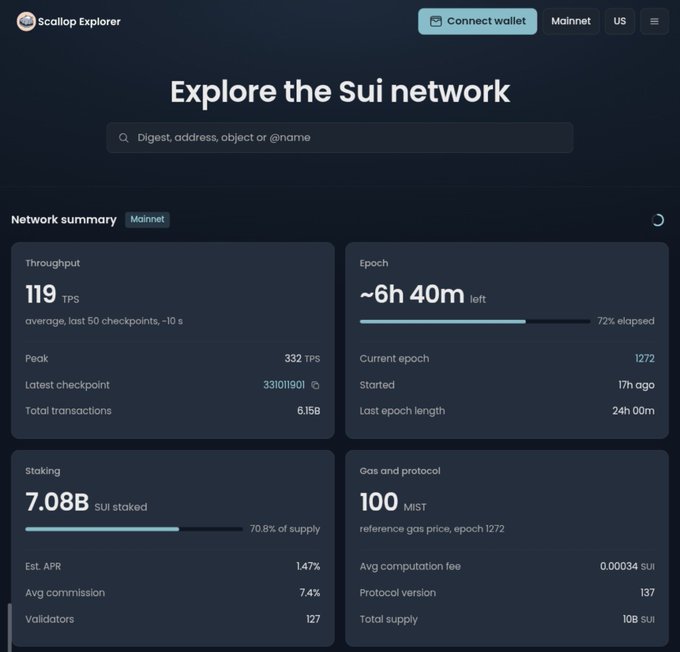The width and height of the screenshot is (680, 652).
Task: Click the Started 17h ago value
Action: tap(636, 385)
